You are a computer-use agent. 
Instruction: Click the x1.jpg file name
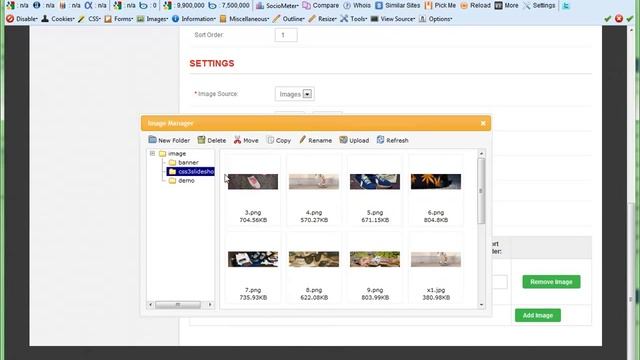(x=436, y=290)
